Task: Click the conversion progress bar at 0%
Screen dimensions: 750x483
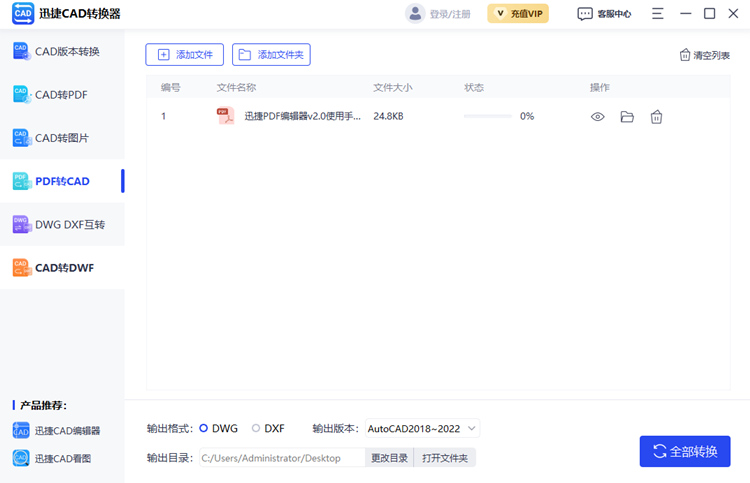Action: [x=487, y=116]
